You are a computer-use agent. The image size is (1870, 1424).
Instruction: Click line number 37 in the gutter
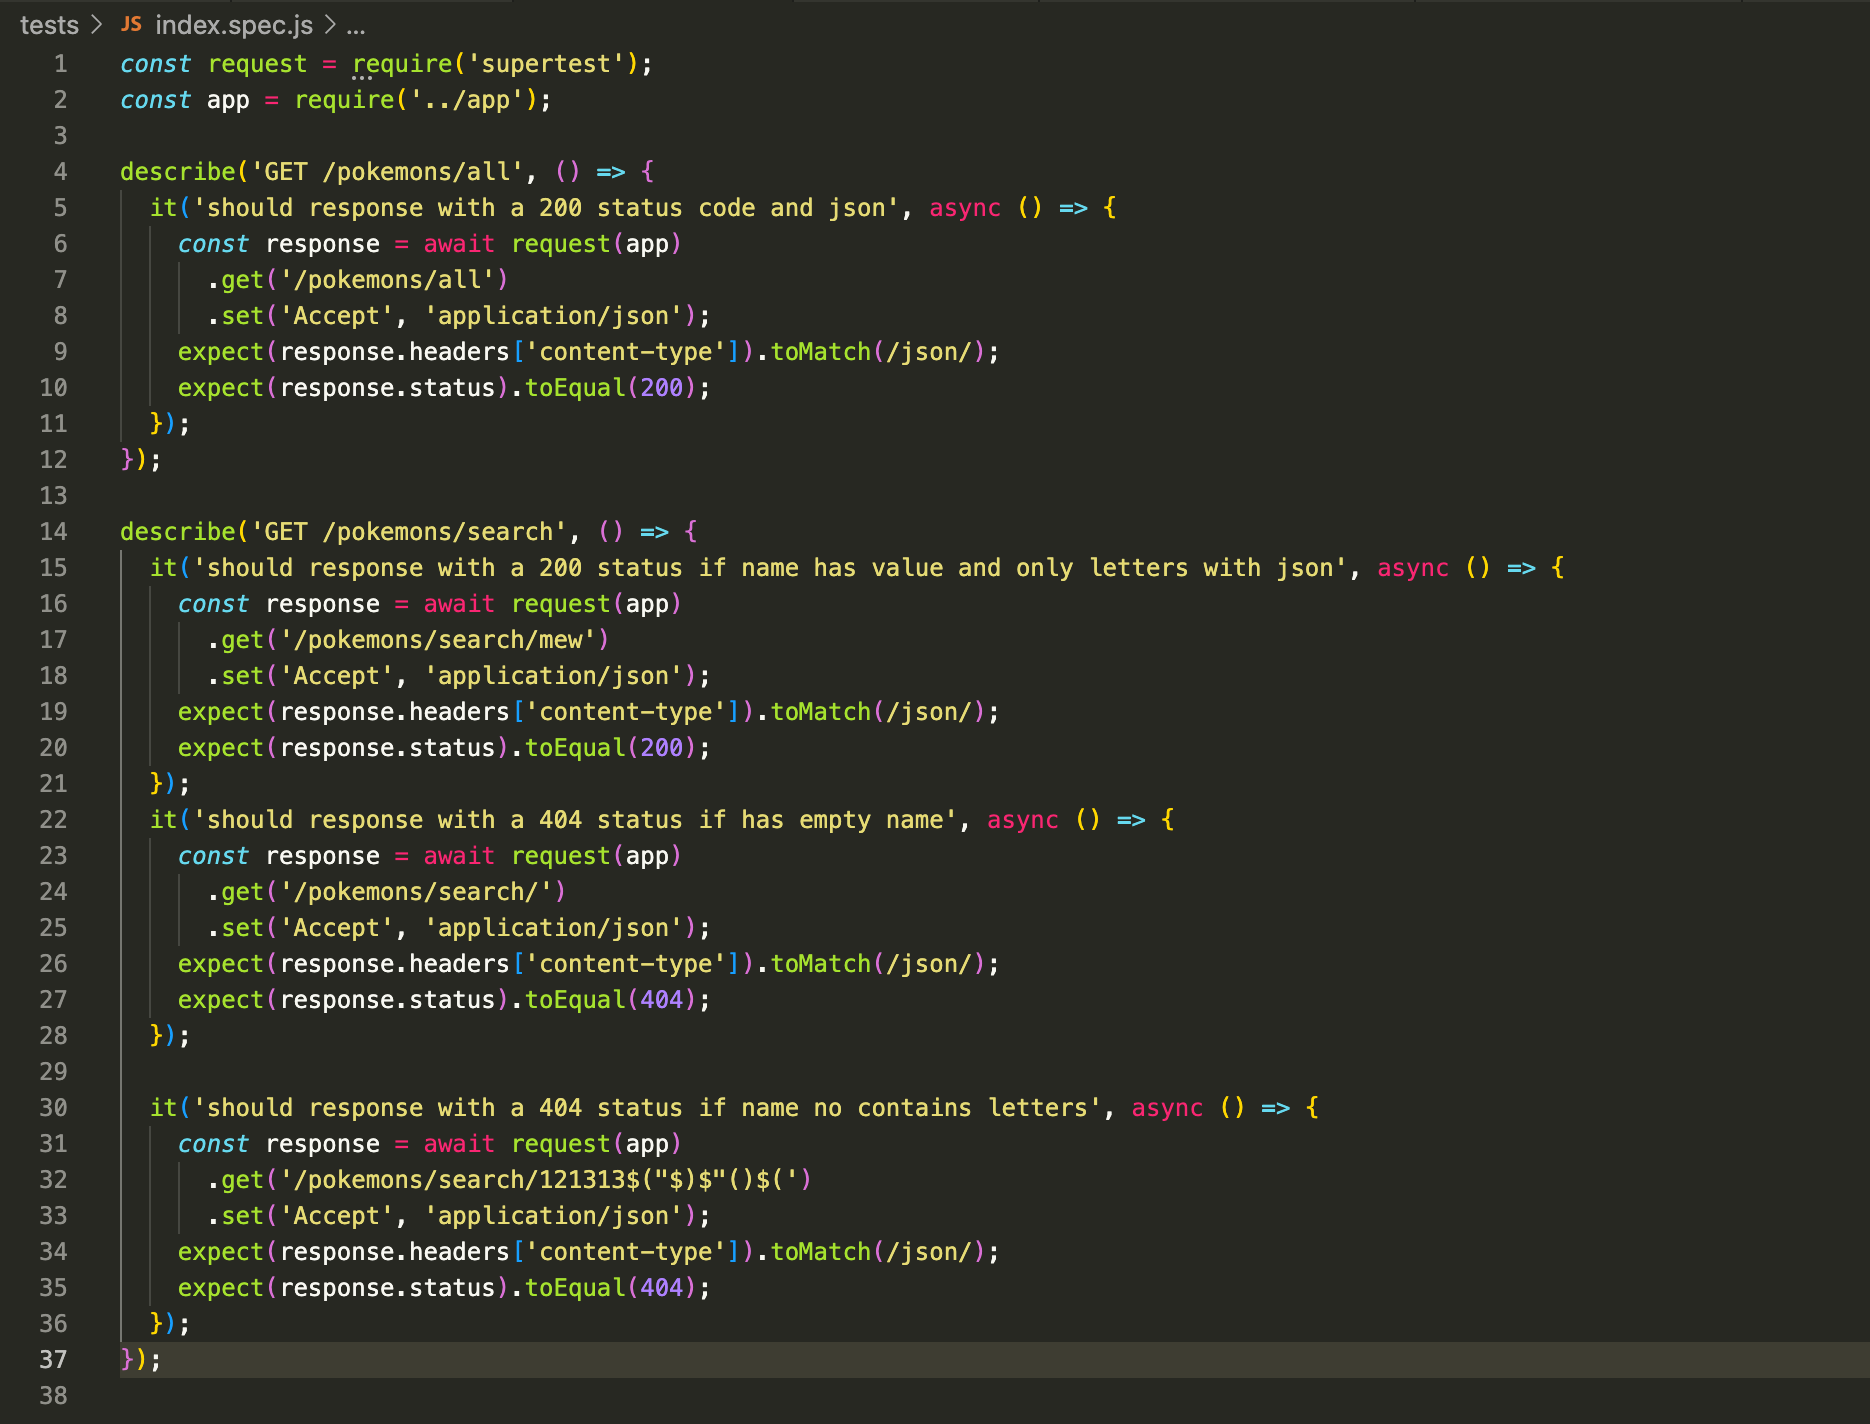coord(53,1359)
